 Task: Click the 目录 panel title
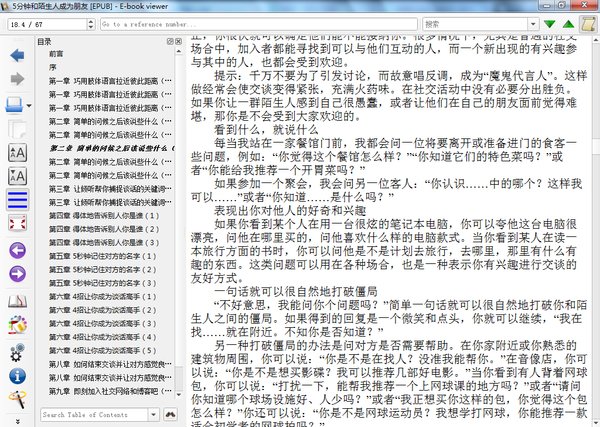pos(44,41)
